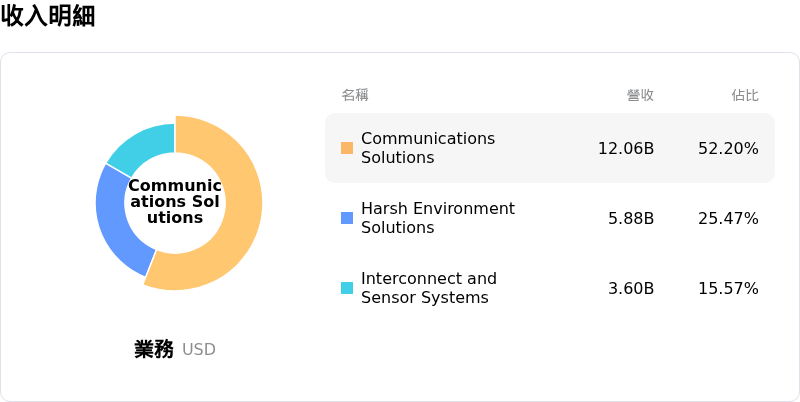Select the blue donut chart segment
Viewport: 800px width, 402px height.
coord(114,225)
